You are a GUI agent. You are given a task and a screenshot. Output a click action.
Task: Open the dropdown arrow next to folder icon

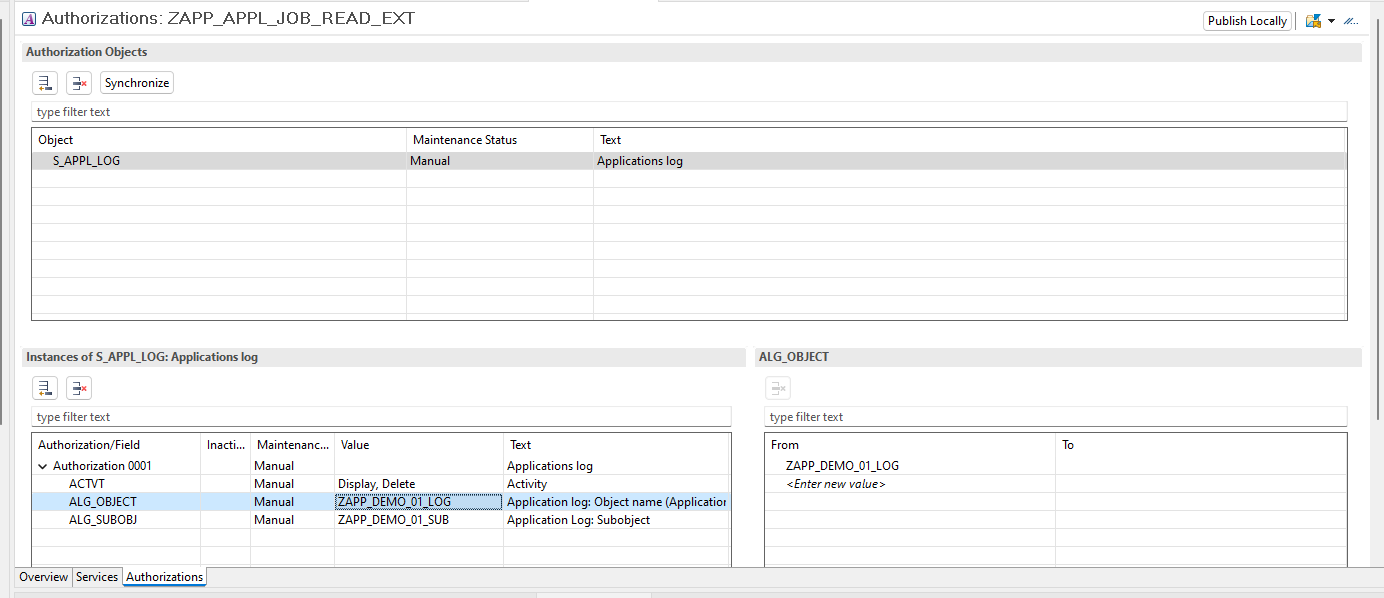[x=1331, y=21]
